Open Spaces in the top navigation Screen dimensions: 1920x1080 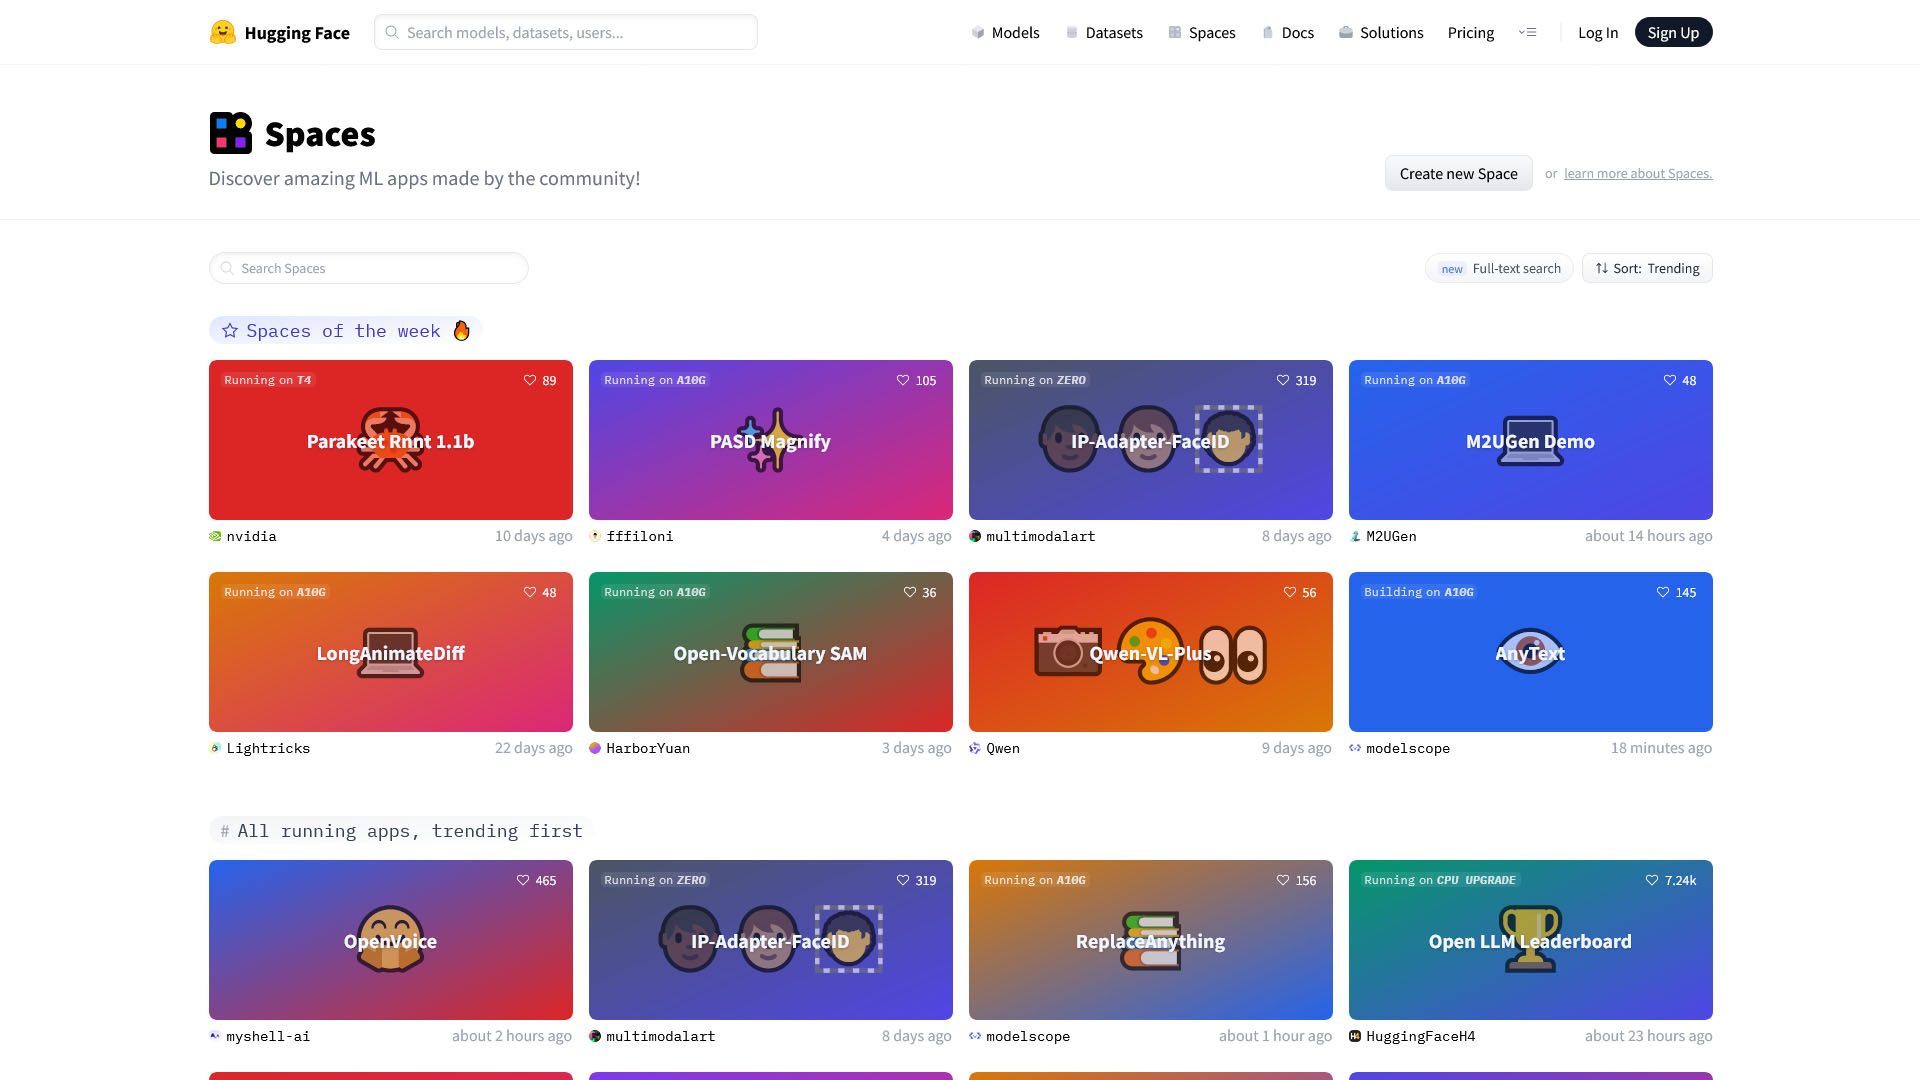click(x=1202, y=32)
